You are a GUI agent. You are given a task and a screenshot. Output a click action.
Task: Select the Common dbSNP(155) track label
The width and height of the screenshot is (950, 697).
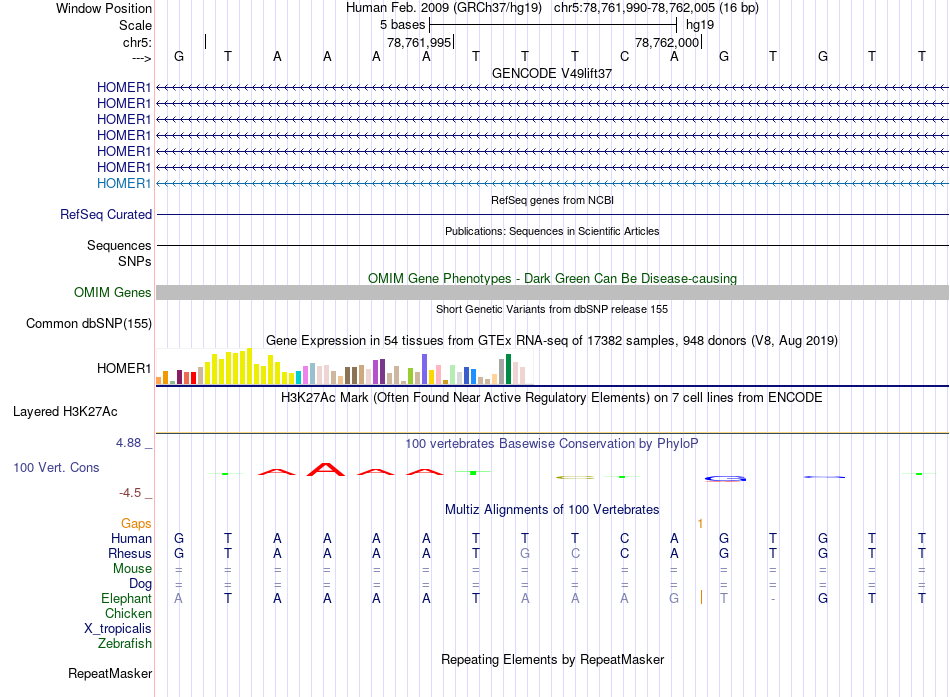pos(89,324)
